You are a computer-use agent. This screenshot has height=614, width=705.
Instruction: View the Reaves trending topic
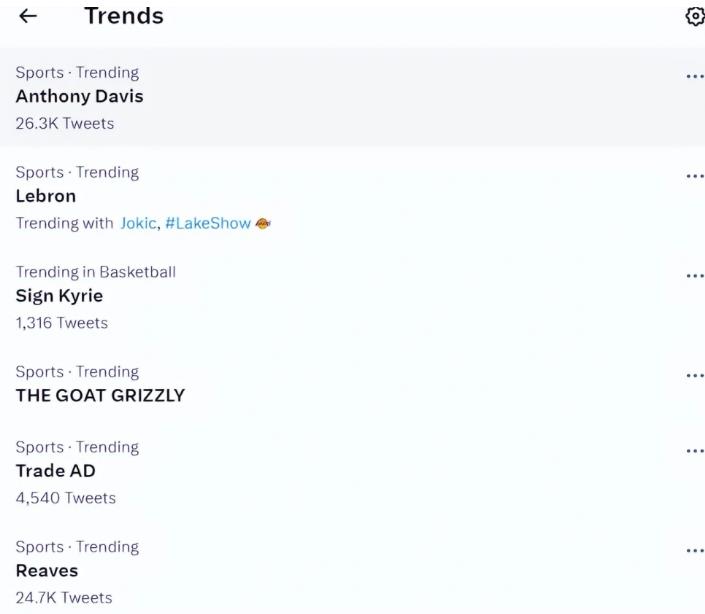click(x=47, y=571)
